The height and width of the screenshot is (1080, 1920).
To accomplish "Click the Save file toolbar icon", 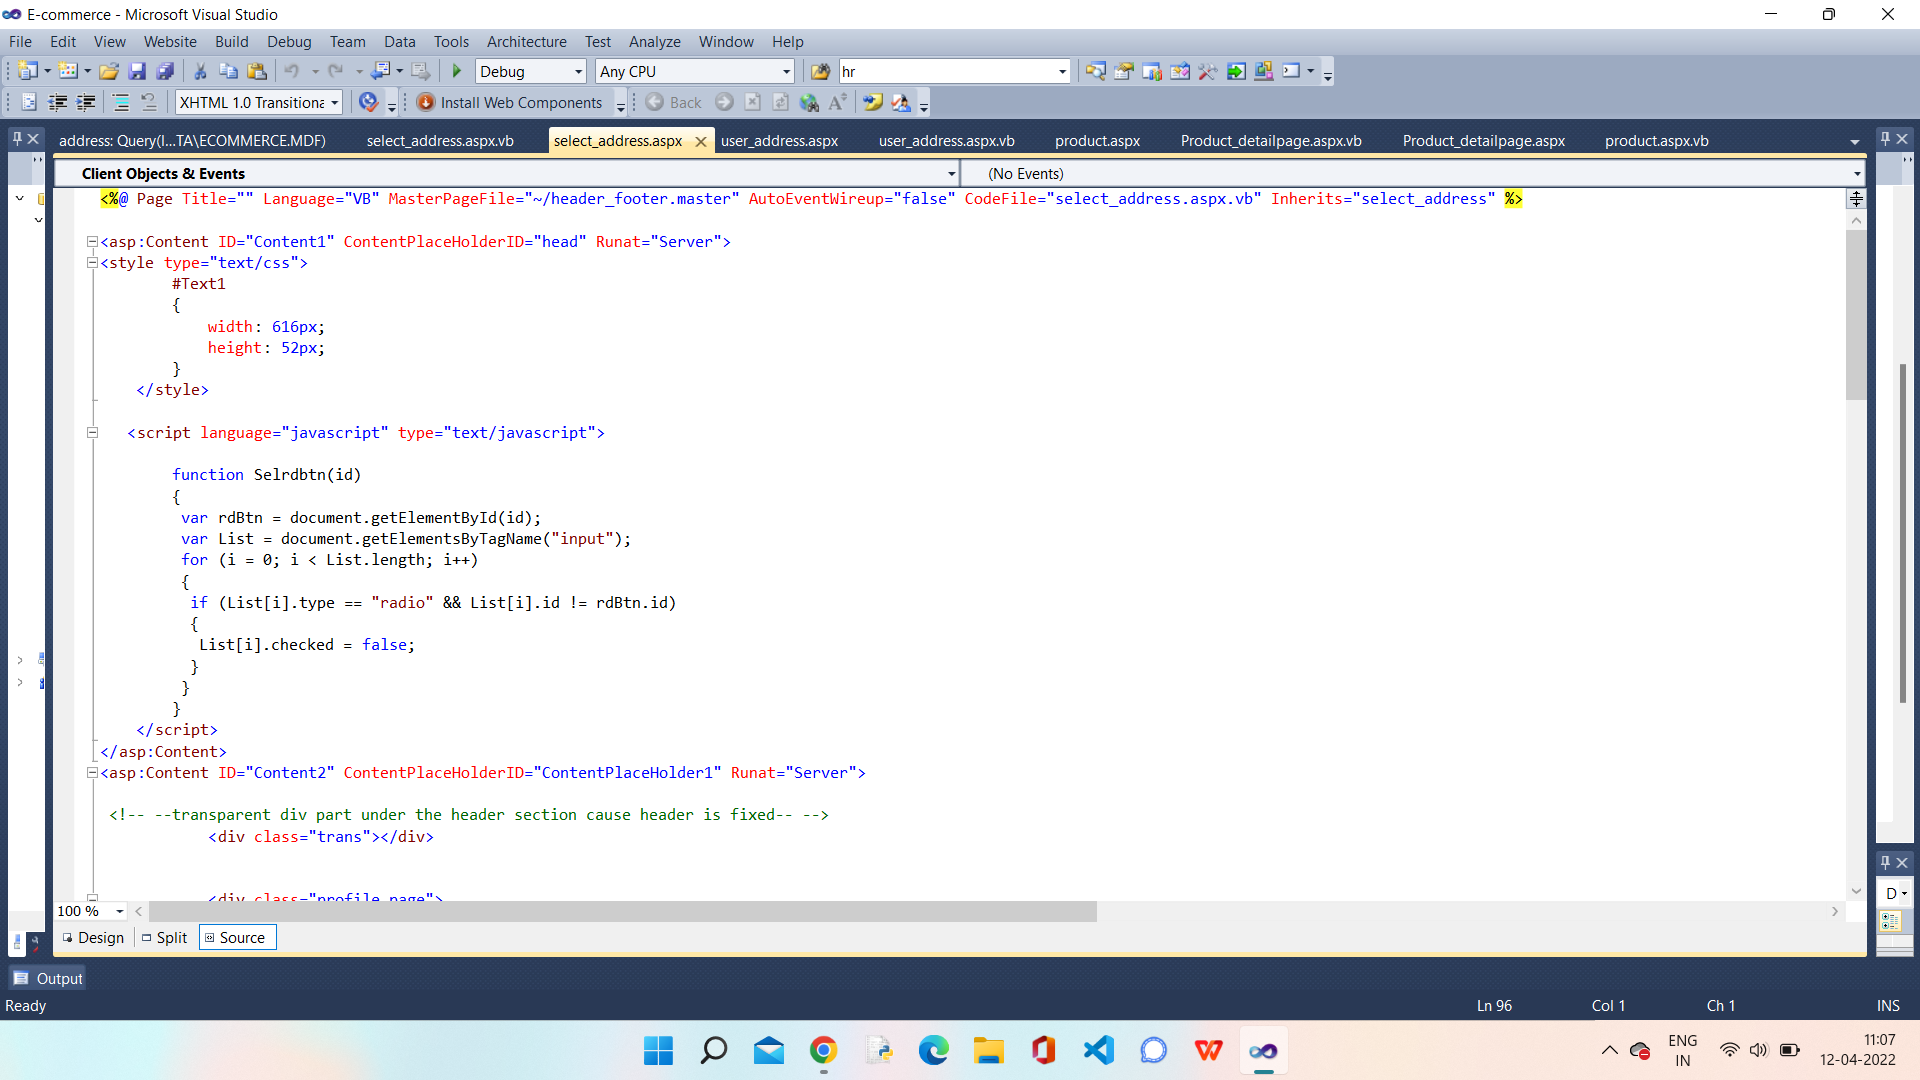I will point(137,71).
